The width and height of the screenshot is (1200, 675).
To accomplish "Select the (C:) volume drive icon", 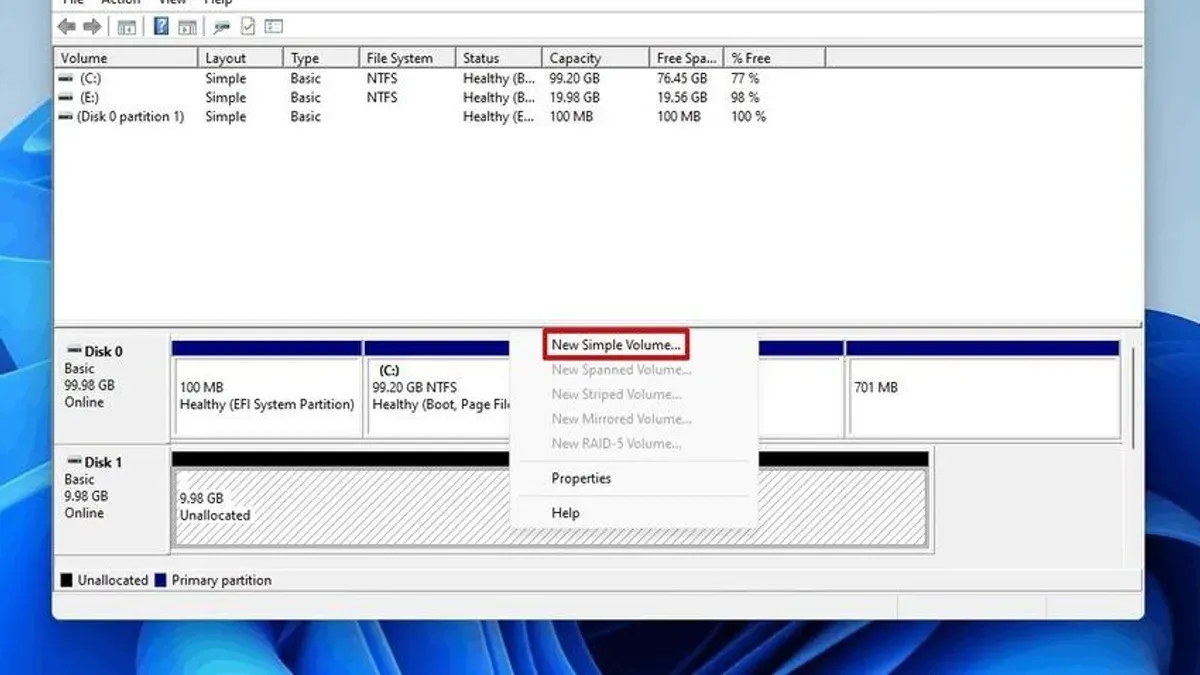I will pyautogui.click(x=66, y=78).
